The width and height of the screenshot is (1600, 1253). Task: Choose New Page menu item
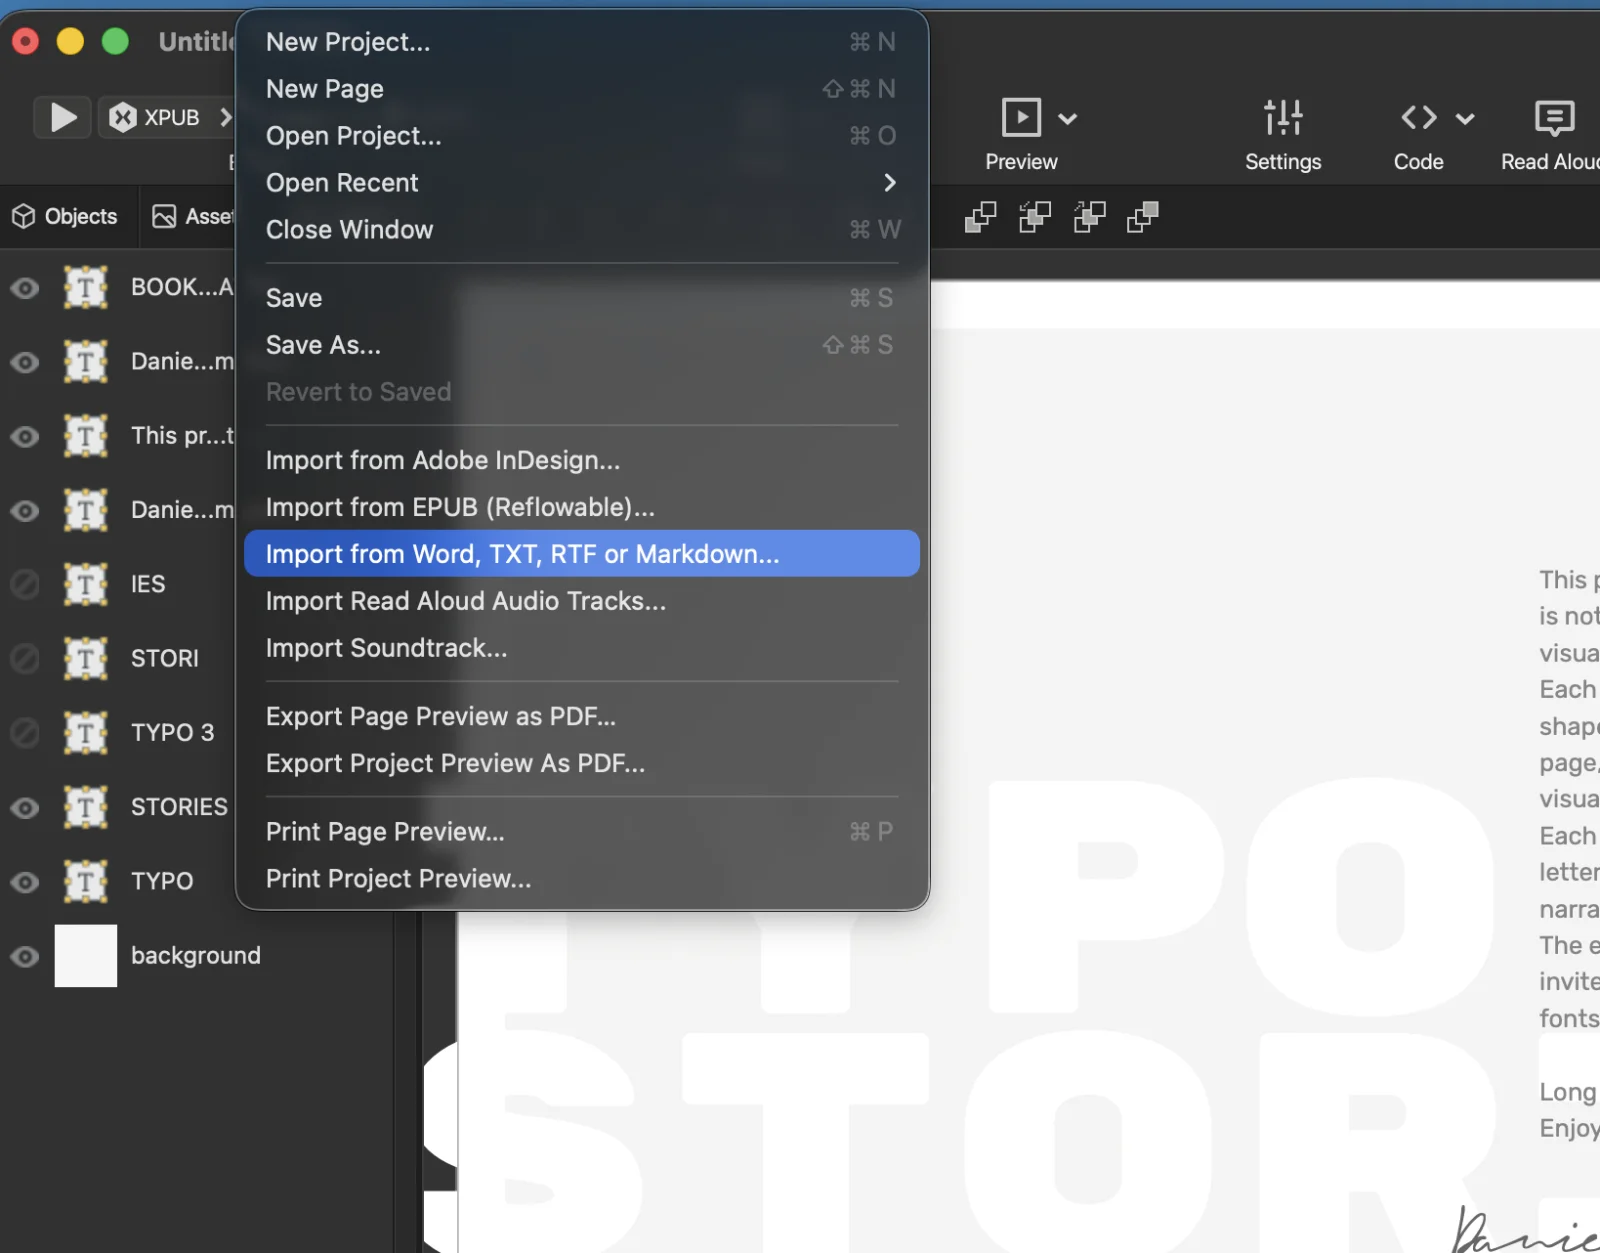tap(581, 89)
